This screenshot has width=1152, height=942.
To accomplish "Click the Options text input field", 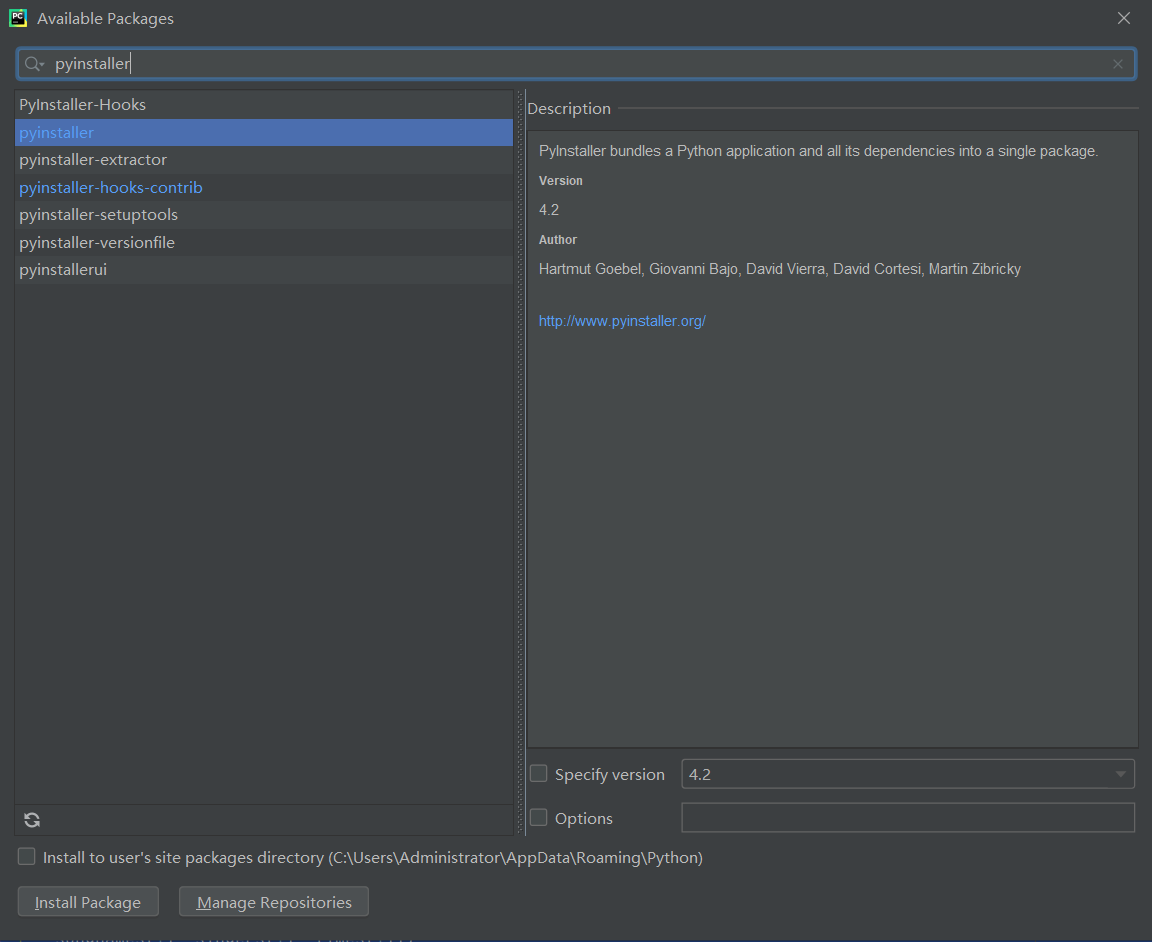I will click(908, 818).
